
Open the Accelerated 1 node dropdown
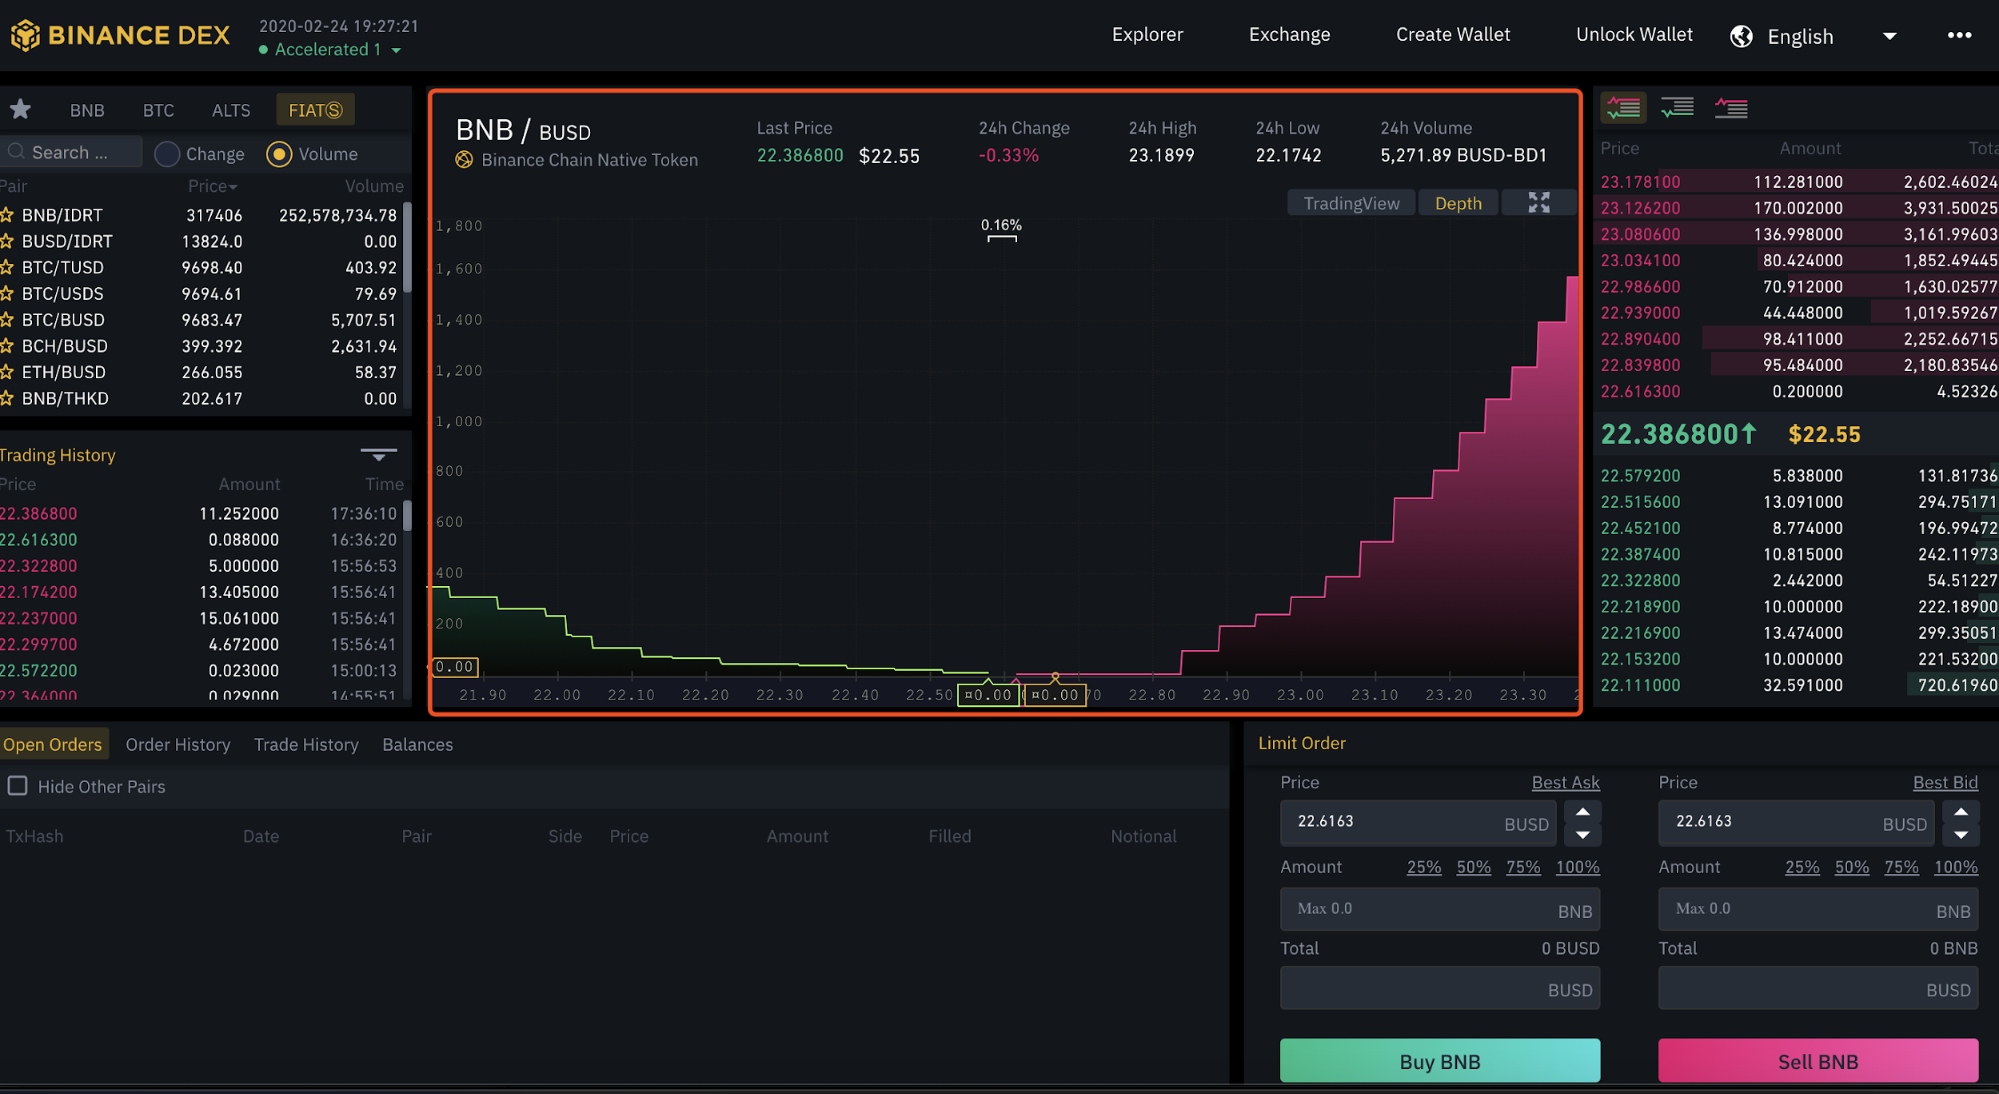[397, 50]
